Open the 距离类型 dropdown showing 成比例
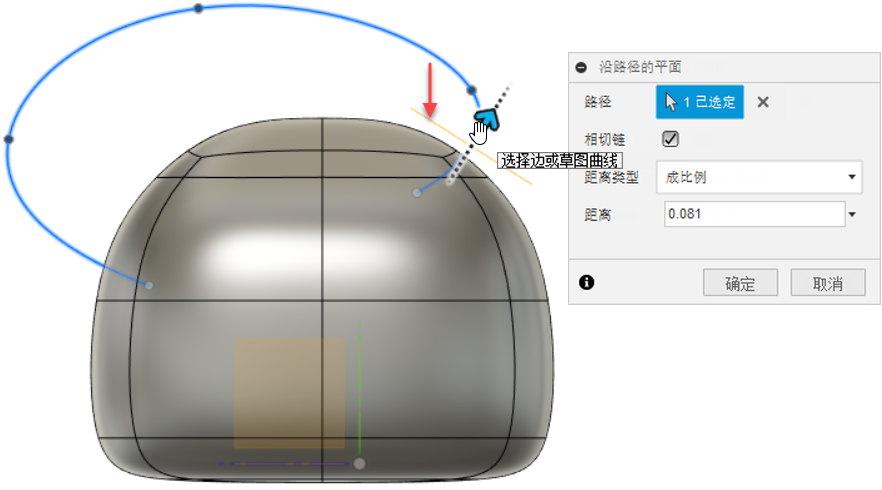Viewport: 882px width, 490px height. (x=759, y=177)
